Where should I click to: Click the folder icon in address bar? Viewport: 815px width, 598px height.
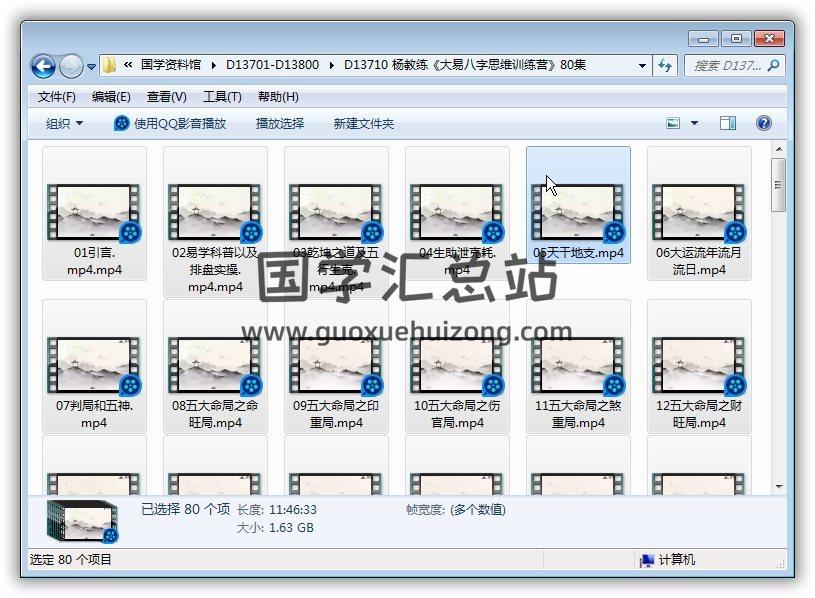[109, 65]
